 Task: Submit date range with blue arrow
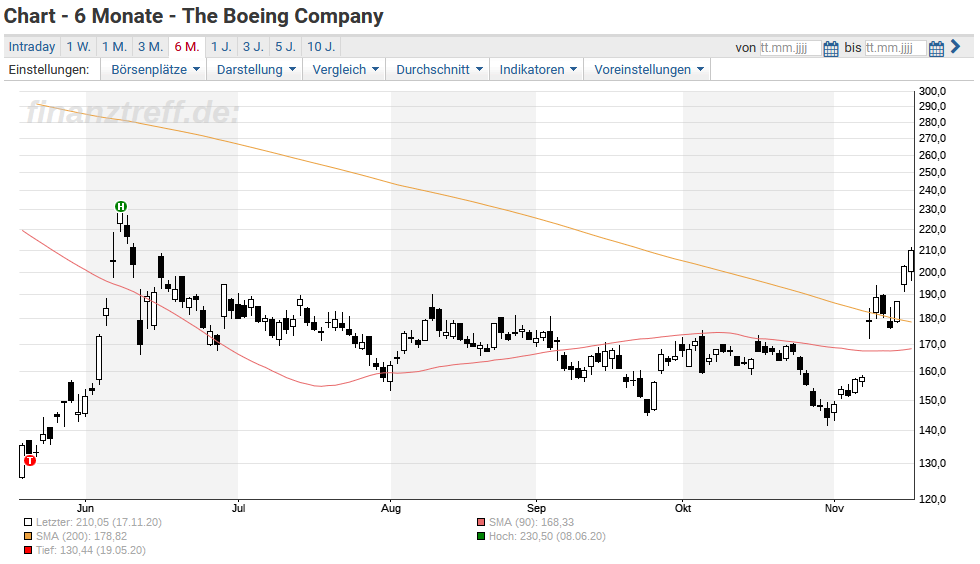[955, 46]
